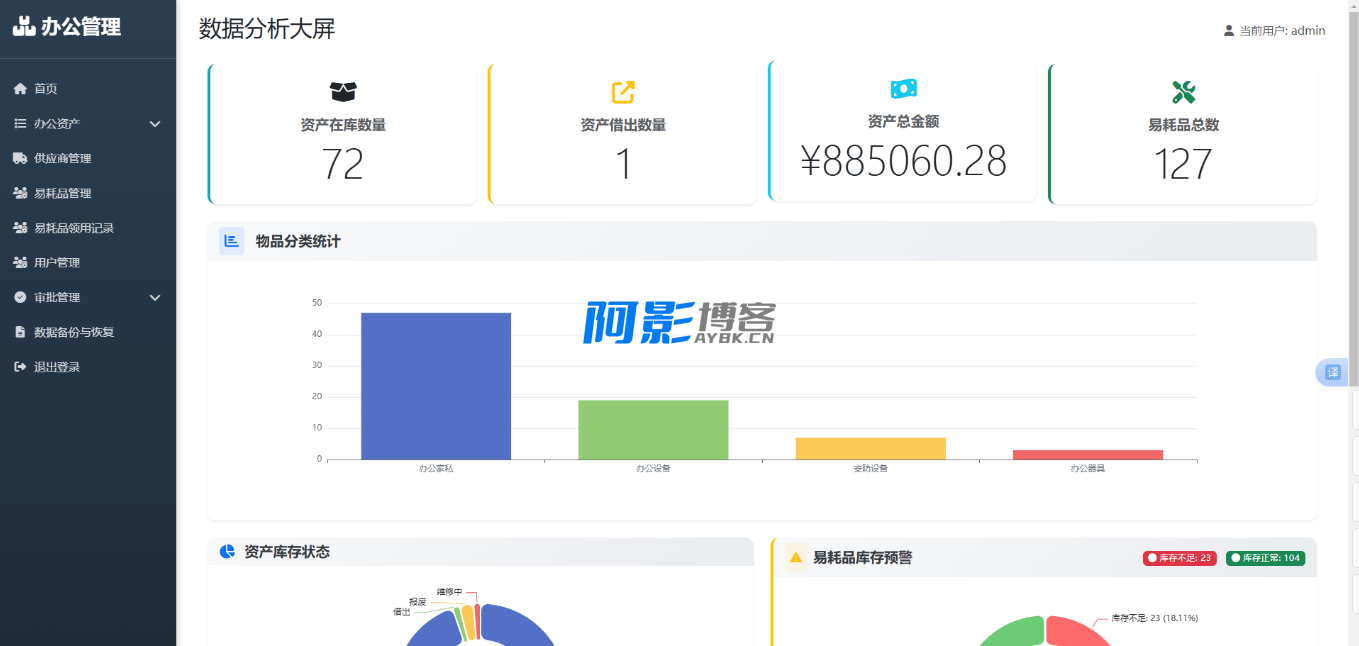Expand the 办公资产 sidebar submenu chevron

click(x=155, y=124)
